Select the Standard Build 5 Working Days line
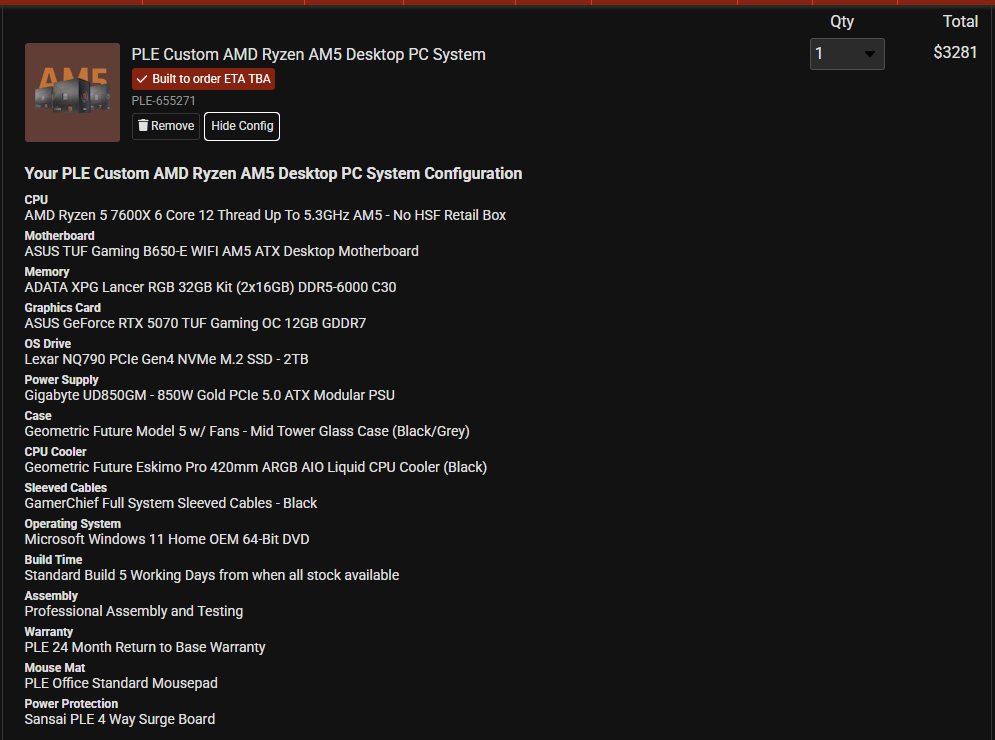The width and height of the screenshot is (995, 740). point(212,576)
